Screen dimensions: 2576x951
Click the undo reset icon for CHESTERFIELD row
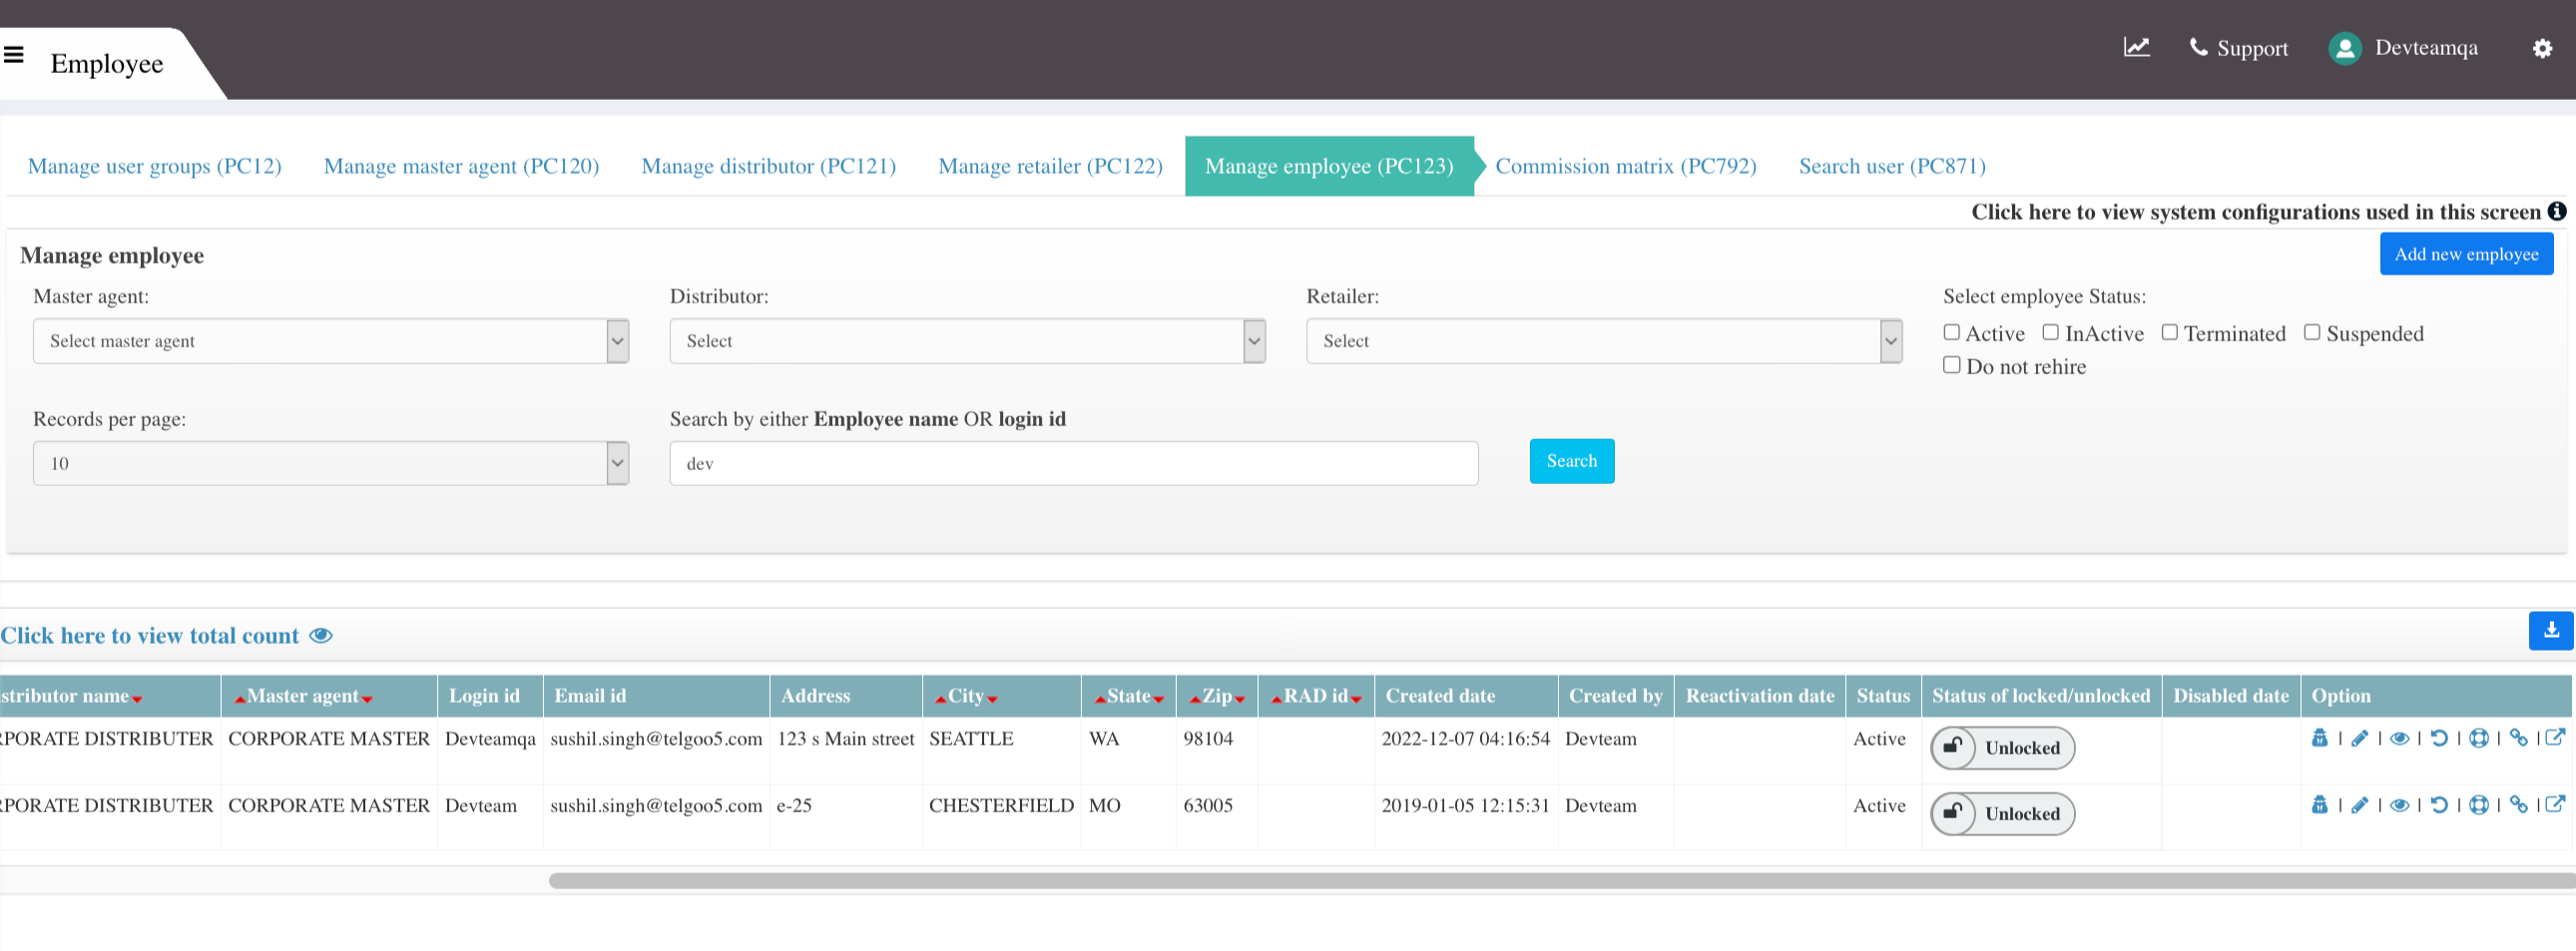tap(2439, 805)
